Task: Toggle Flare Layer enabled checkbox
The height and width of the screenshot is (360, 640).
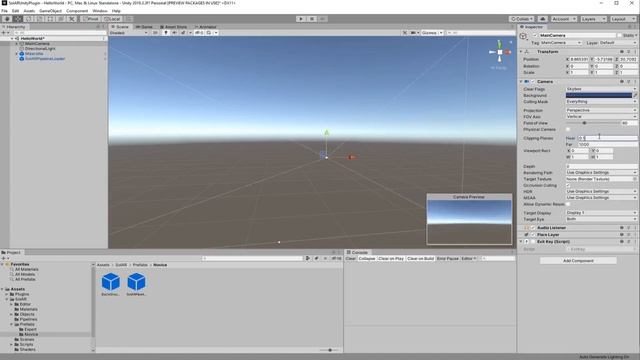Action: tap(533, 235)
